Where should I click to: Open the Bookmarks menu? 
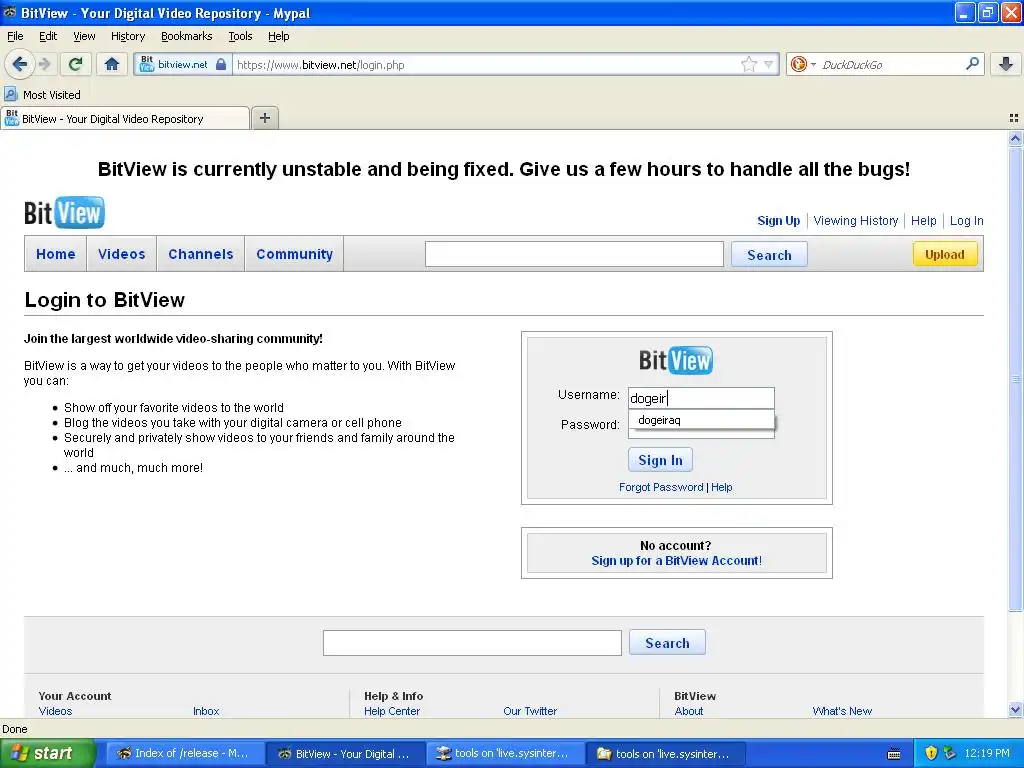coord(187,36)
